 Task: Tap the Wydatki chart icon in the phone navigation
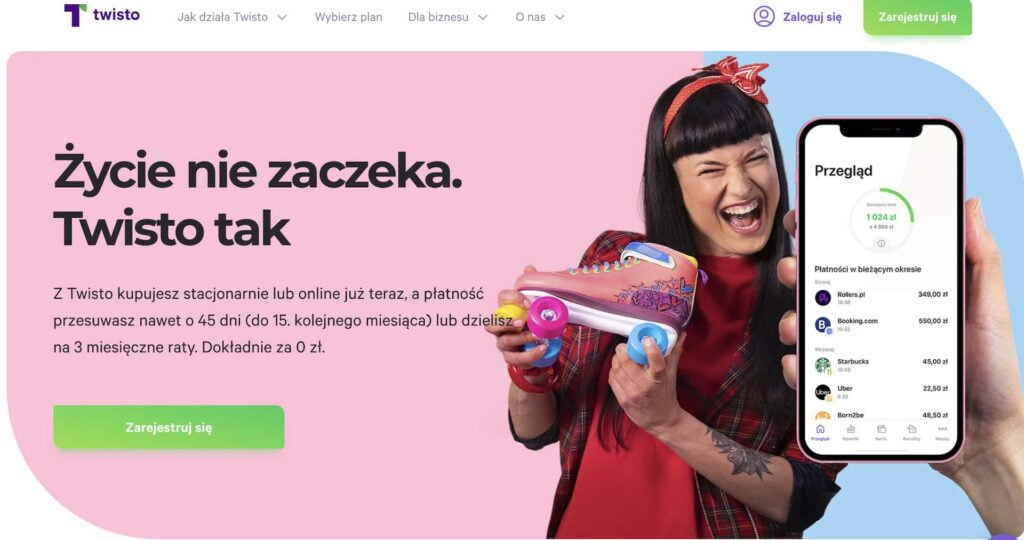(x=850, y=429)
